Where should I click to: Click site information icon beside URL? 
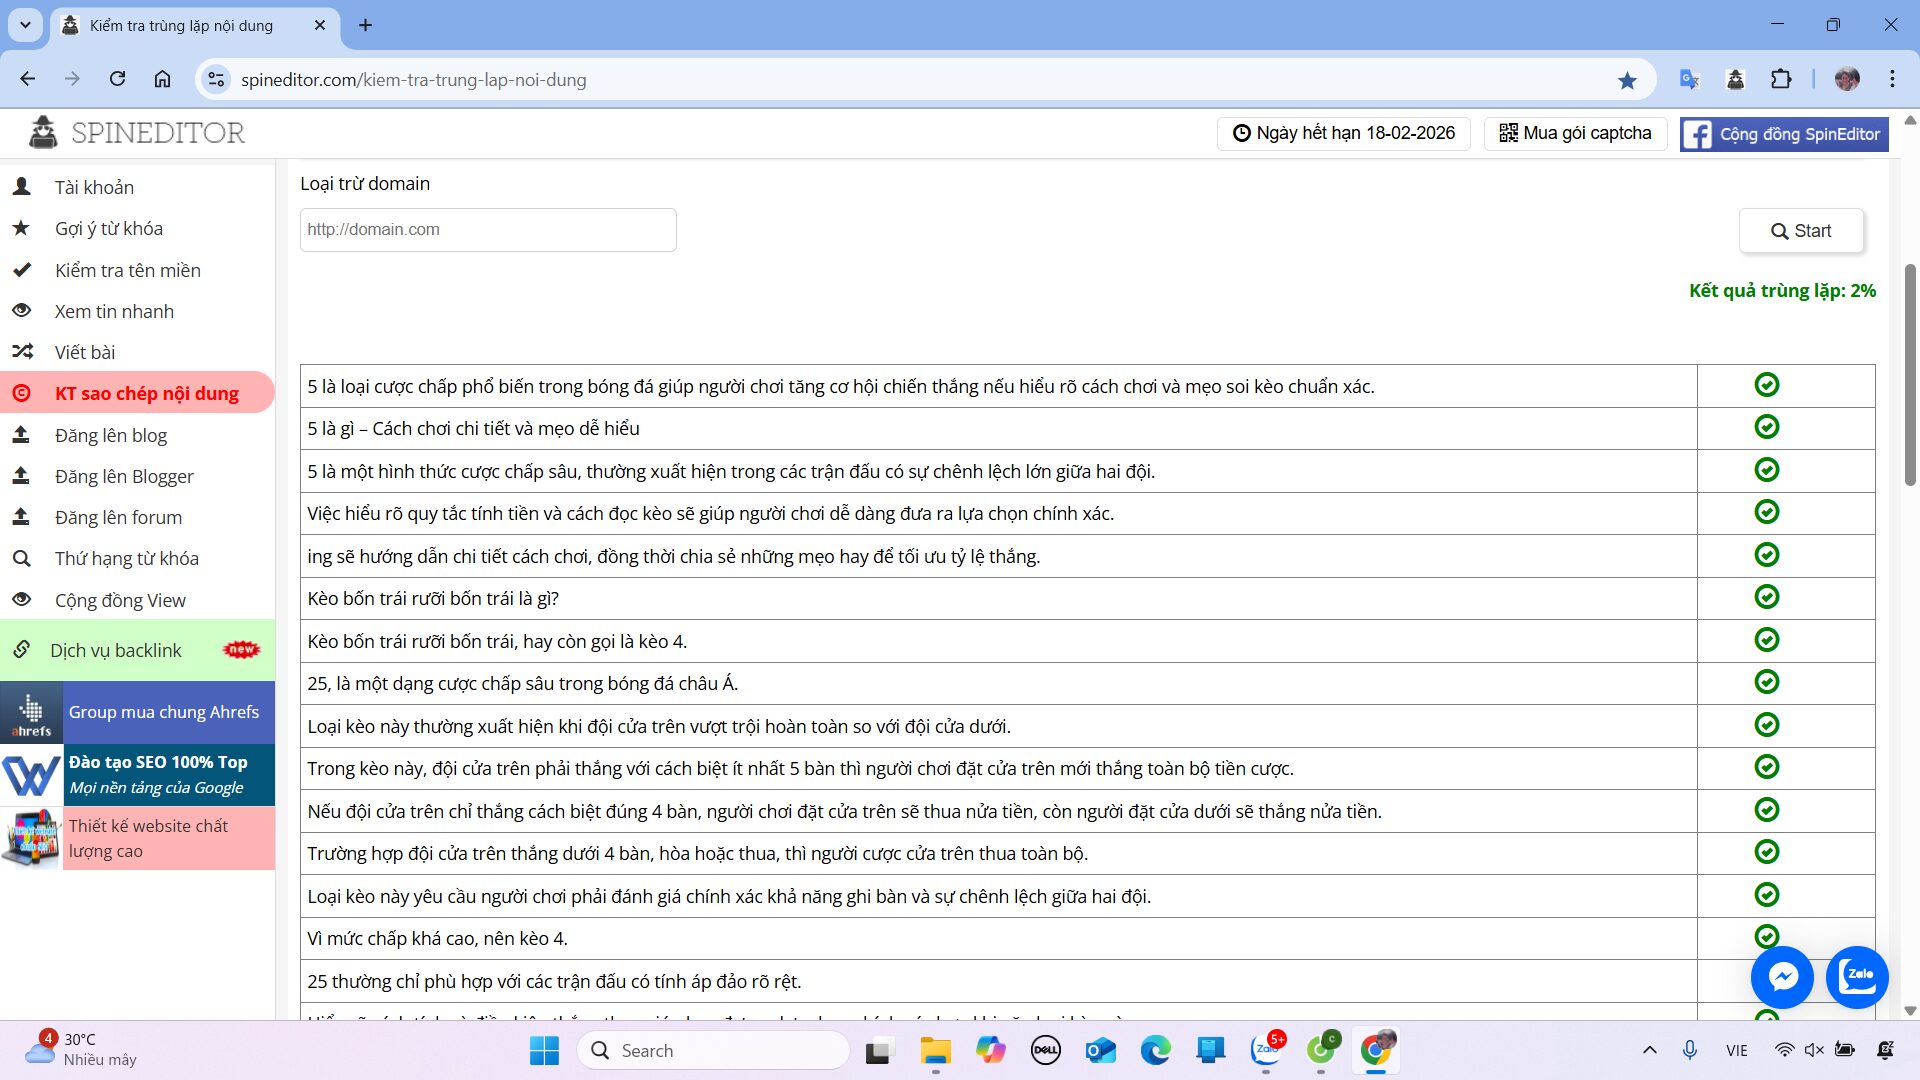pyautogui.click(x=216, y=80)
